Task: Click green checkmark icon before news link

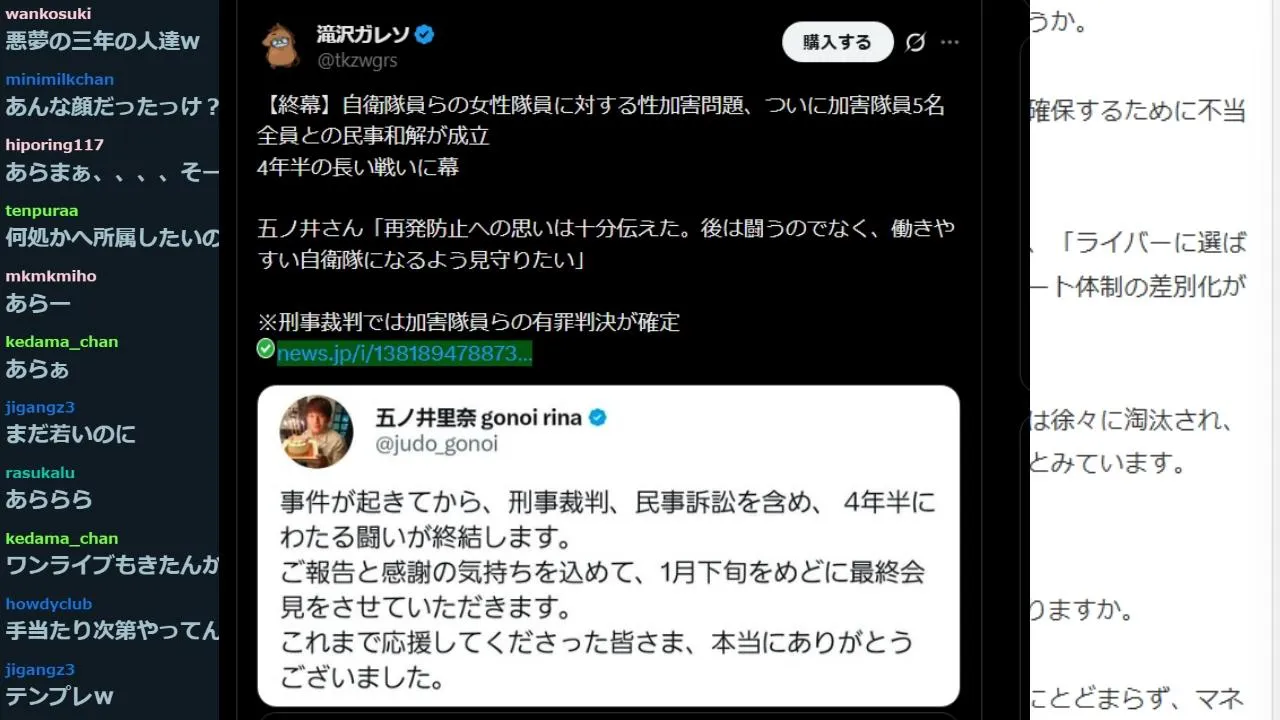Action: coord(265,348)
